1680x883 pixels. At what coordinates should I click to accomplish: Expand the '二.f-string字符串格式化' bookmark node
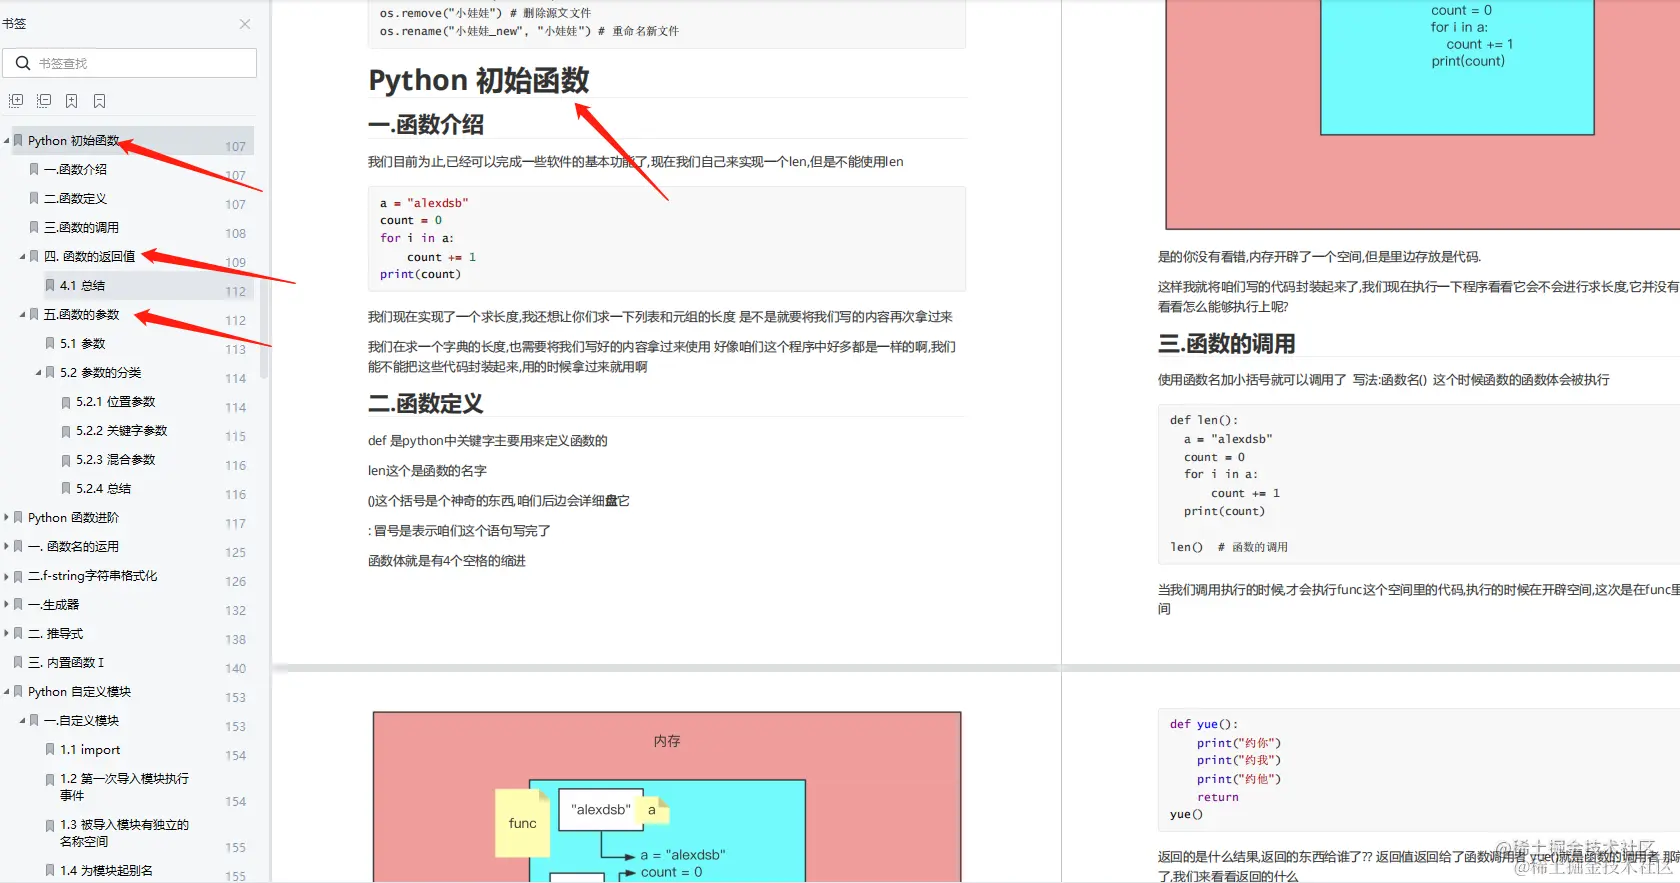click(6, 576)
